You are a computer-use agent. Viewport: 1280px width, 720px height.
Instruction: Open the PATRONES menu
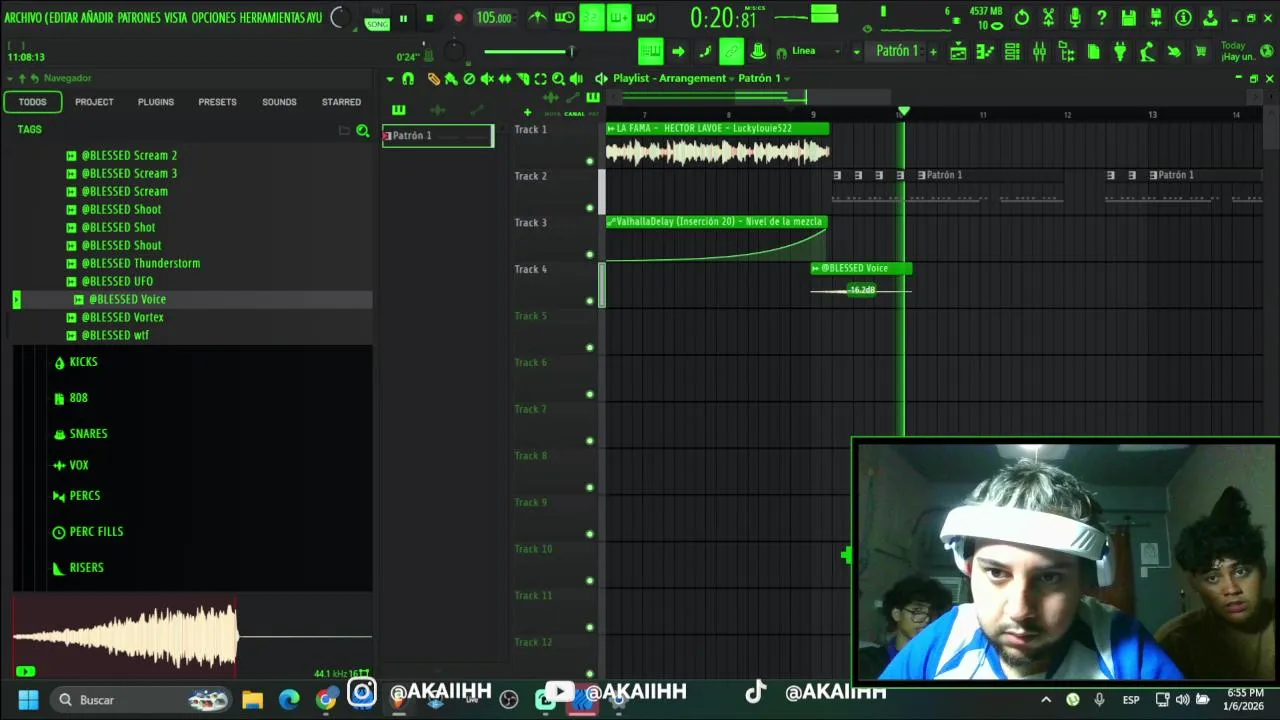138,18
